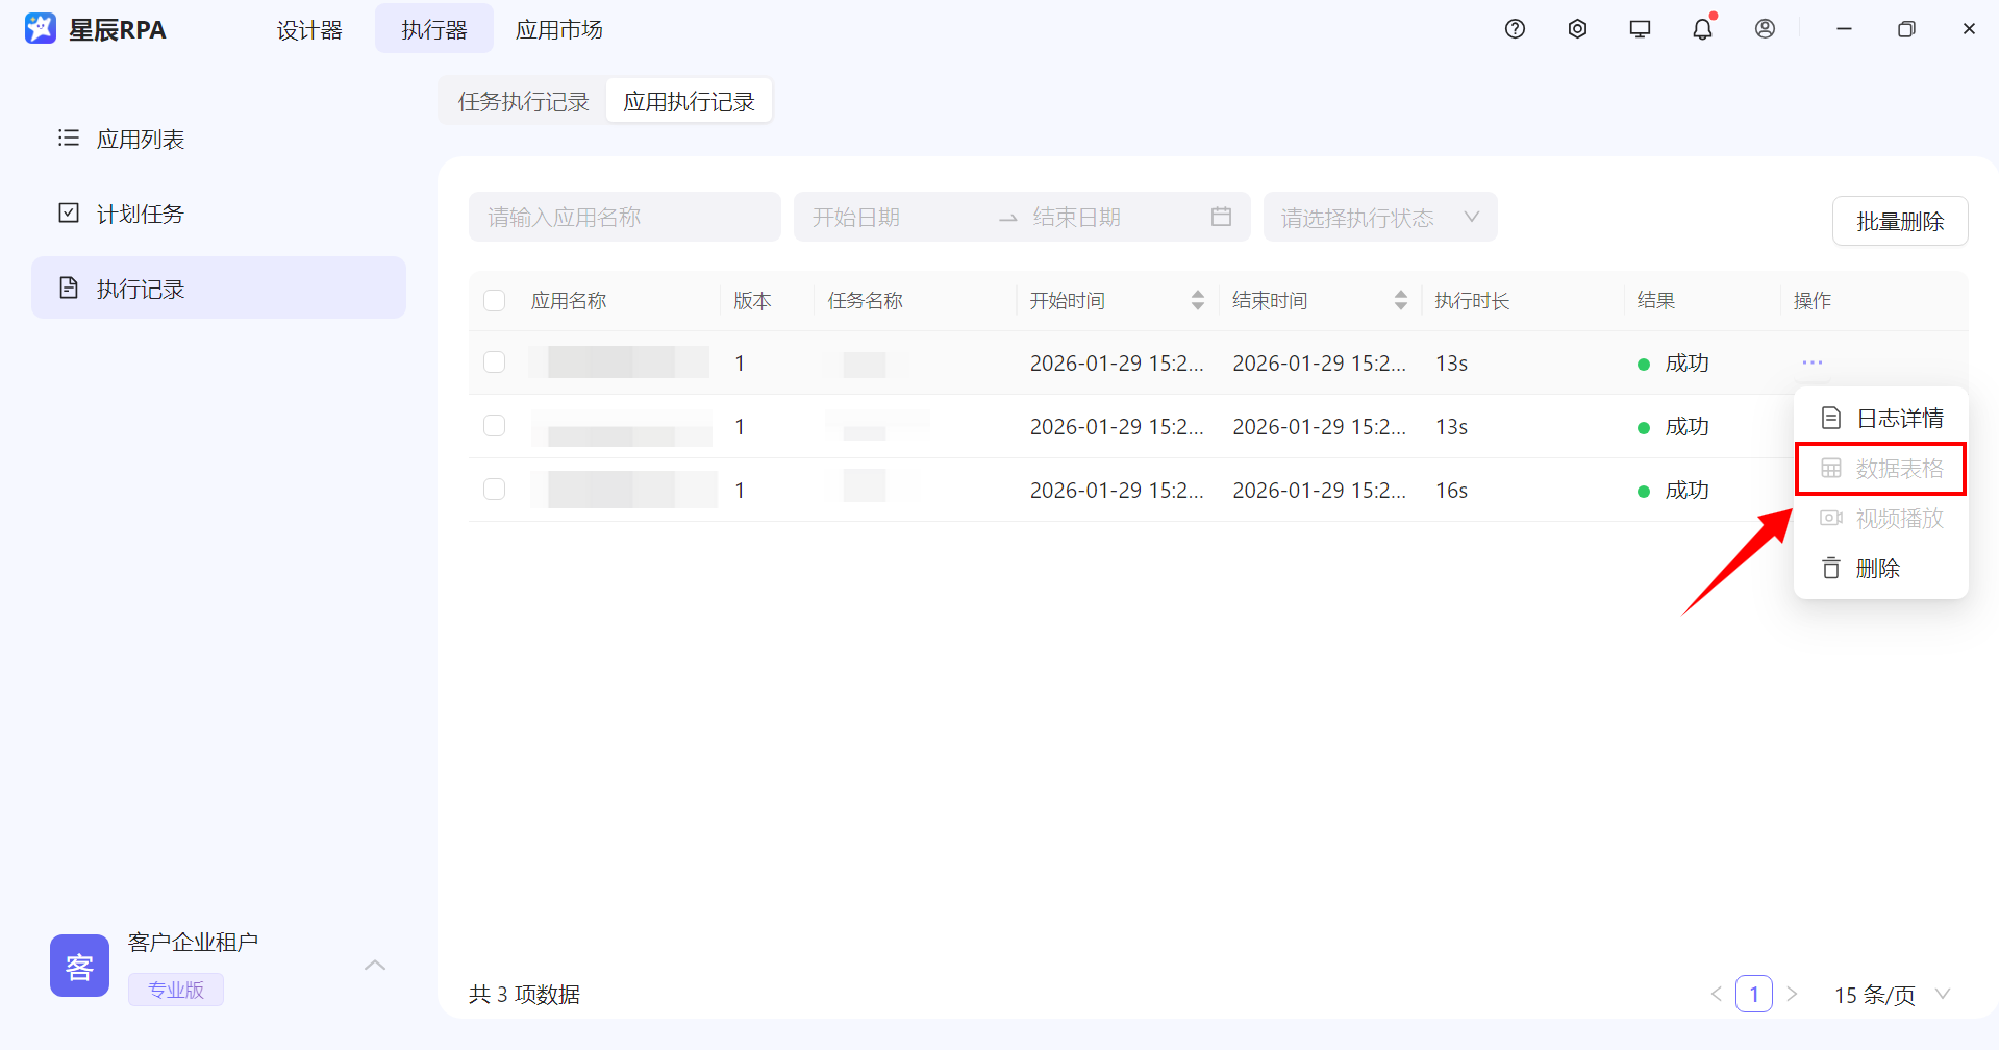Click the 批量删除 button
The height and width of the screenshot is (1051, 2000).
click(1899, 221)
